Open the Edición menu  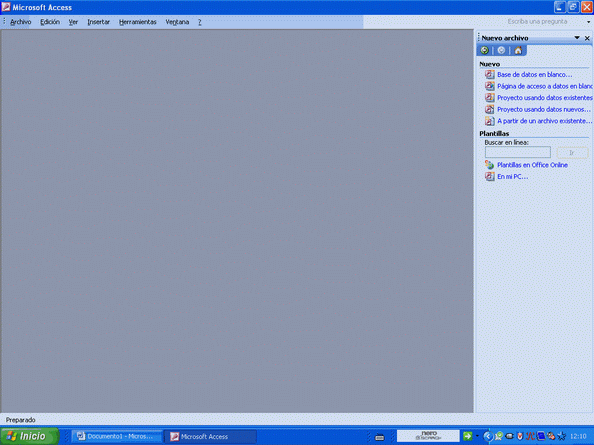[x=50, y=22]
